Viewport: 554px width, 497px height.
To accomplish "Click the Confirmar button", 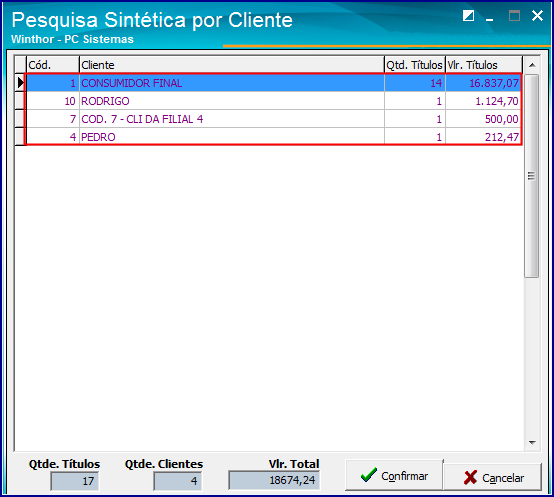I will [x=394, y=475].
